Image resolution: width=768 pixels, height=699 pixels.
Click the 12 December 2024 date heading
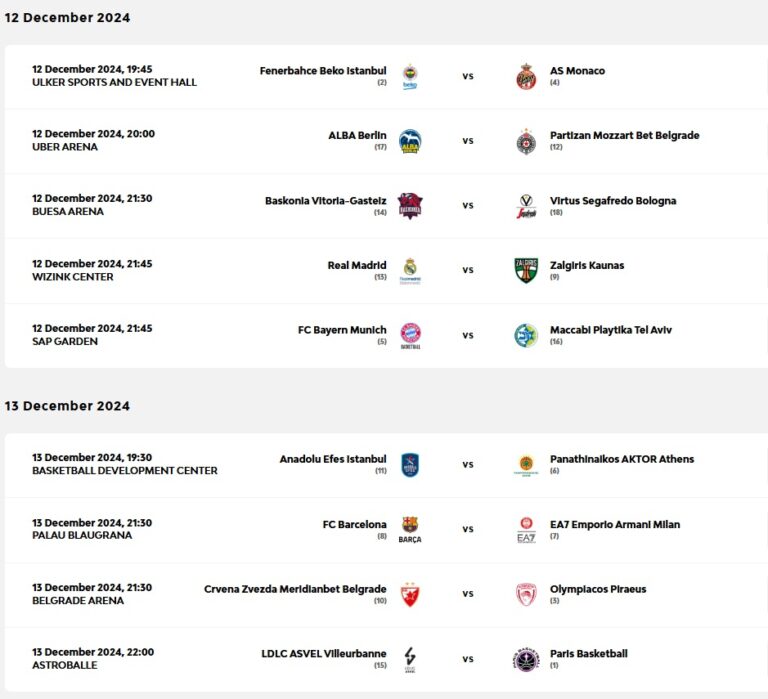(67, 18)
